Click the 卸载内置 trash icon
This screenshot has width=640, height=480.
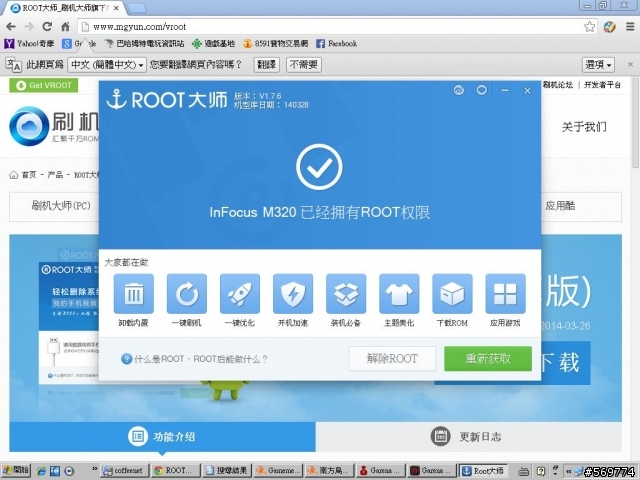click(133, 293)
